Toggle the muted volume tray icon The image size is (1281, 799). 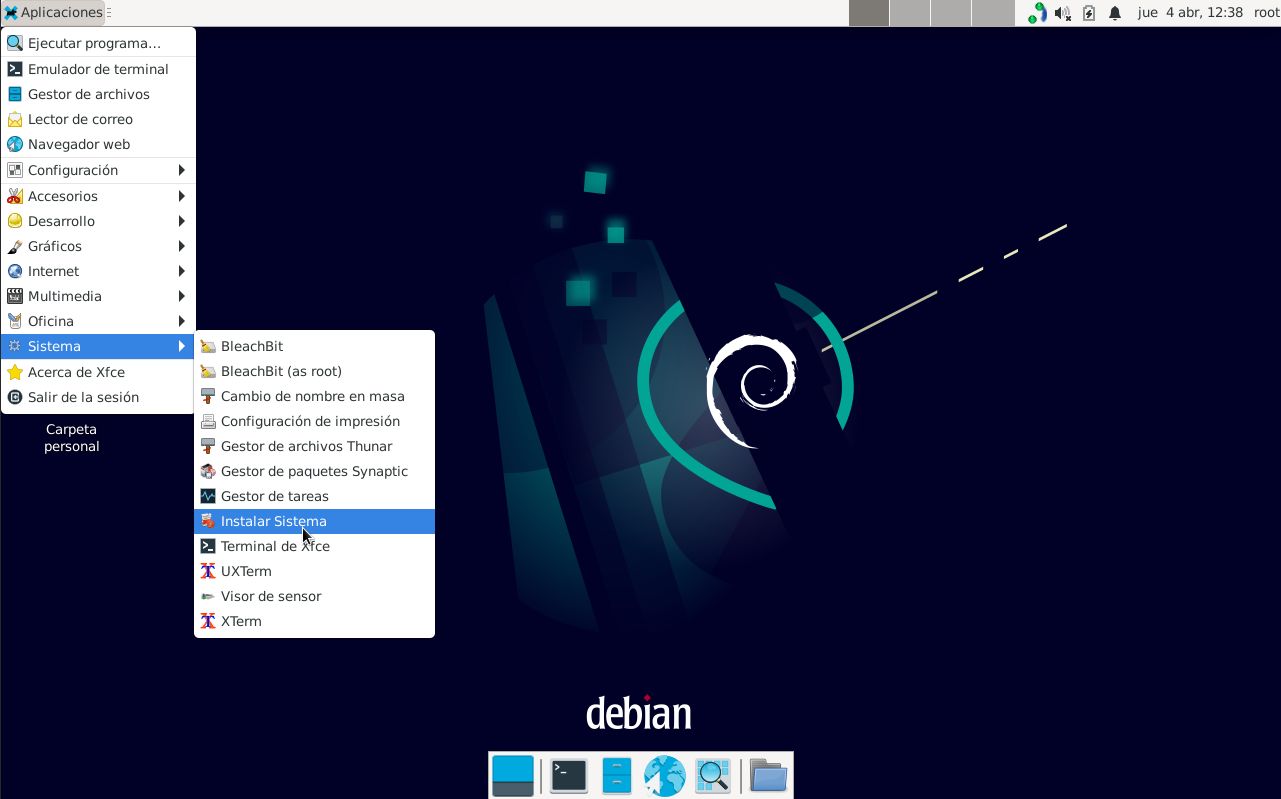pos(1063,13)
